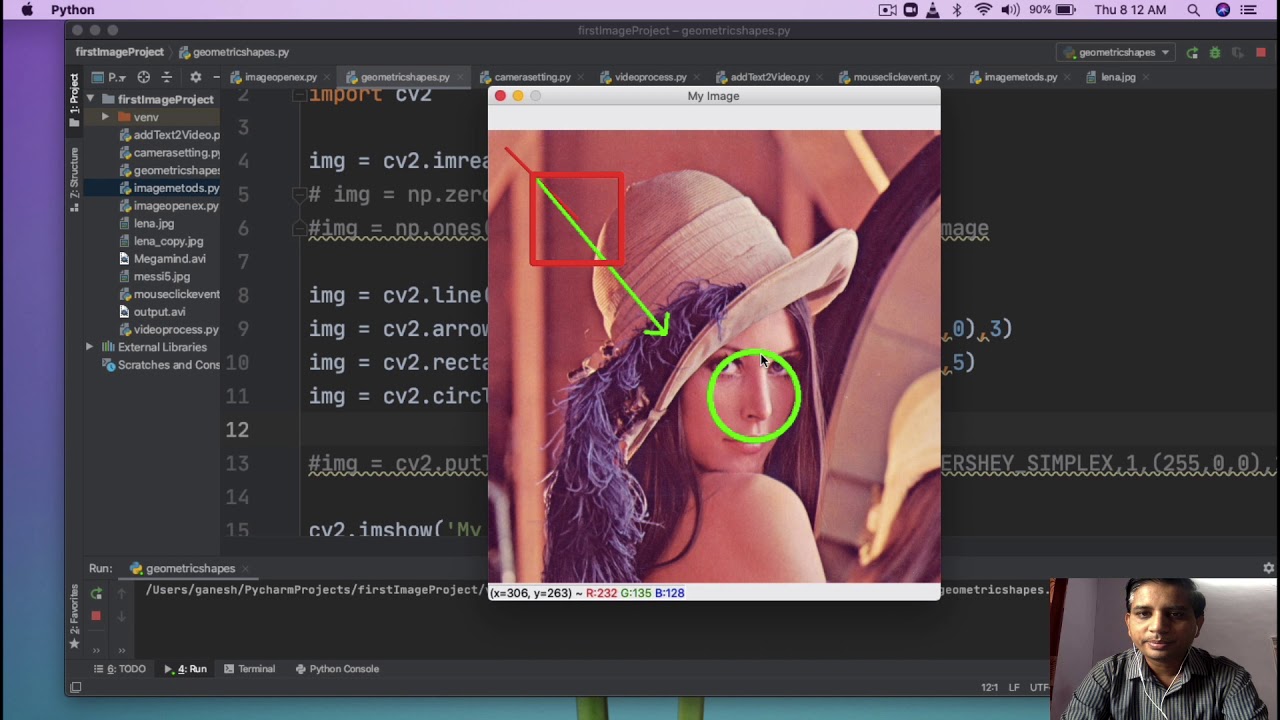The height and width of the screenshot is (720, 1280).
Task: Toggle the 2: Favorites side tool window
Action: point(74,617)
